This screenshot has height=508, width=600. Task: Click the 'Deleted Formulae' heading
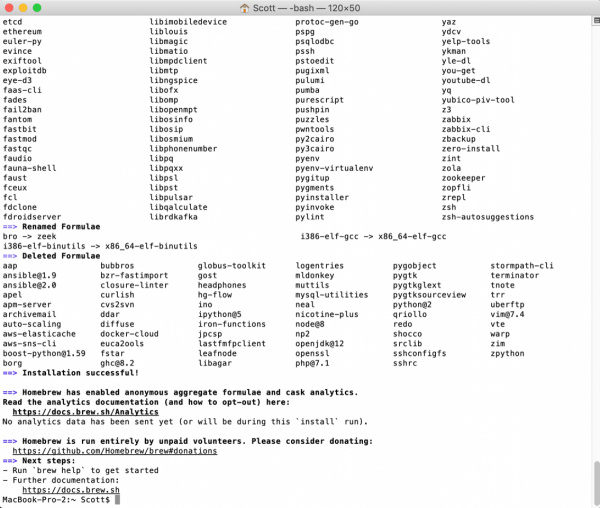coord(61,256)
